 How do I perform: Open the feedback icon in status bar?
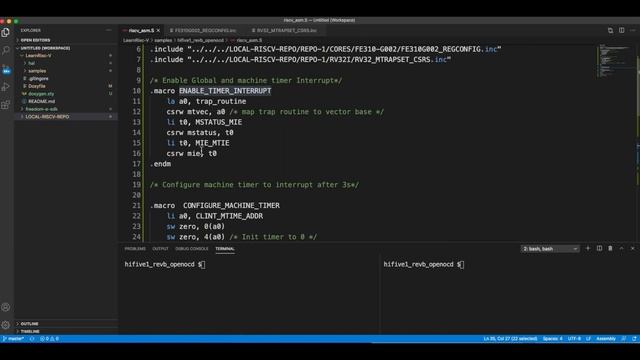[x=624, y=339]
